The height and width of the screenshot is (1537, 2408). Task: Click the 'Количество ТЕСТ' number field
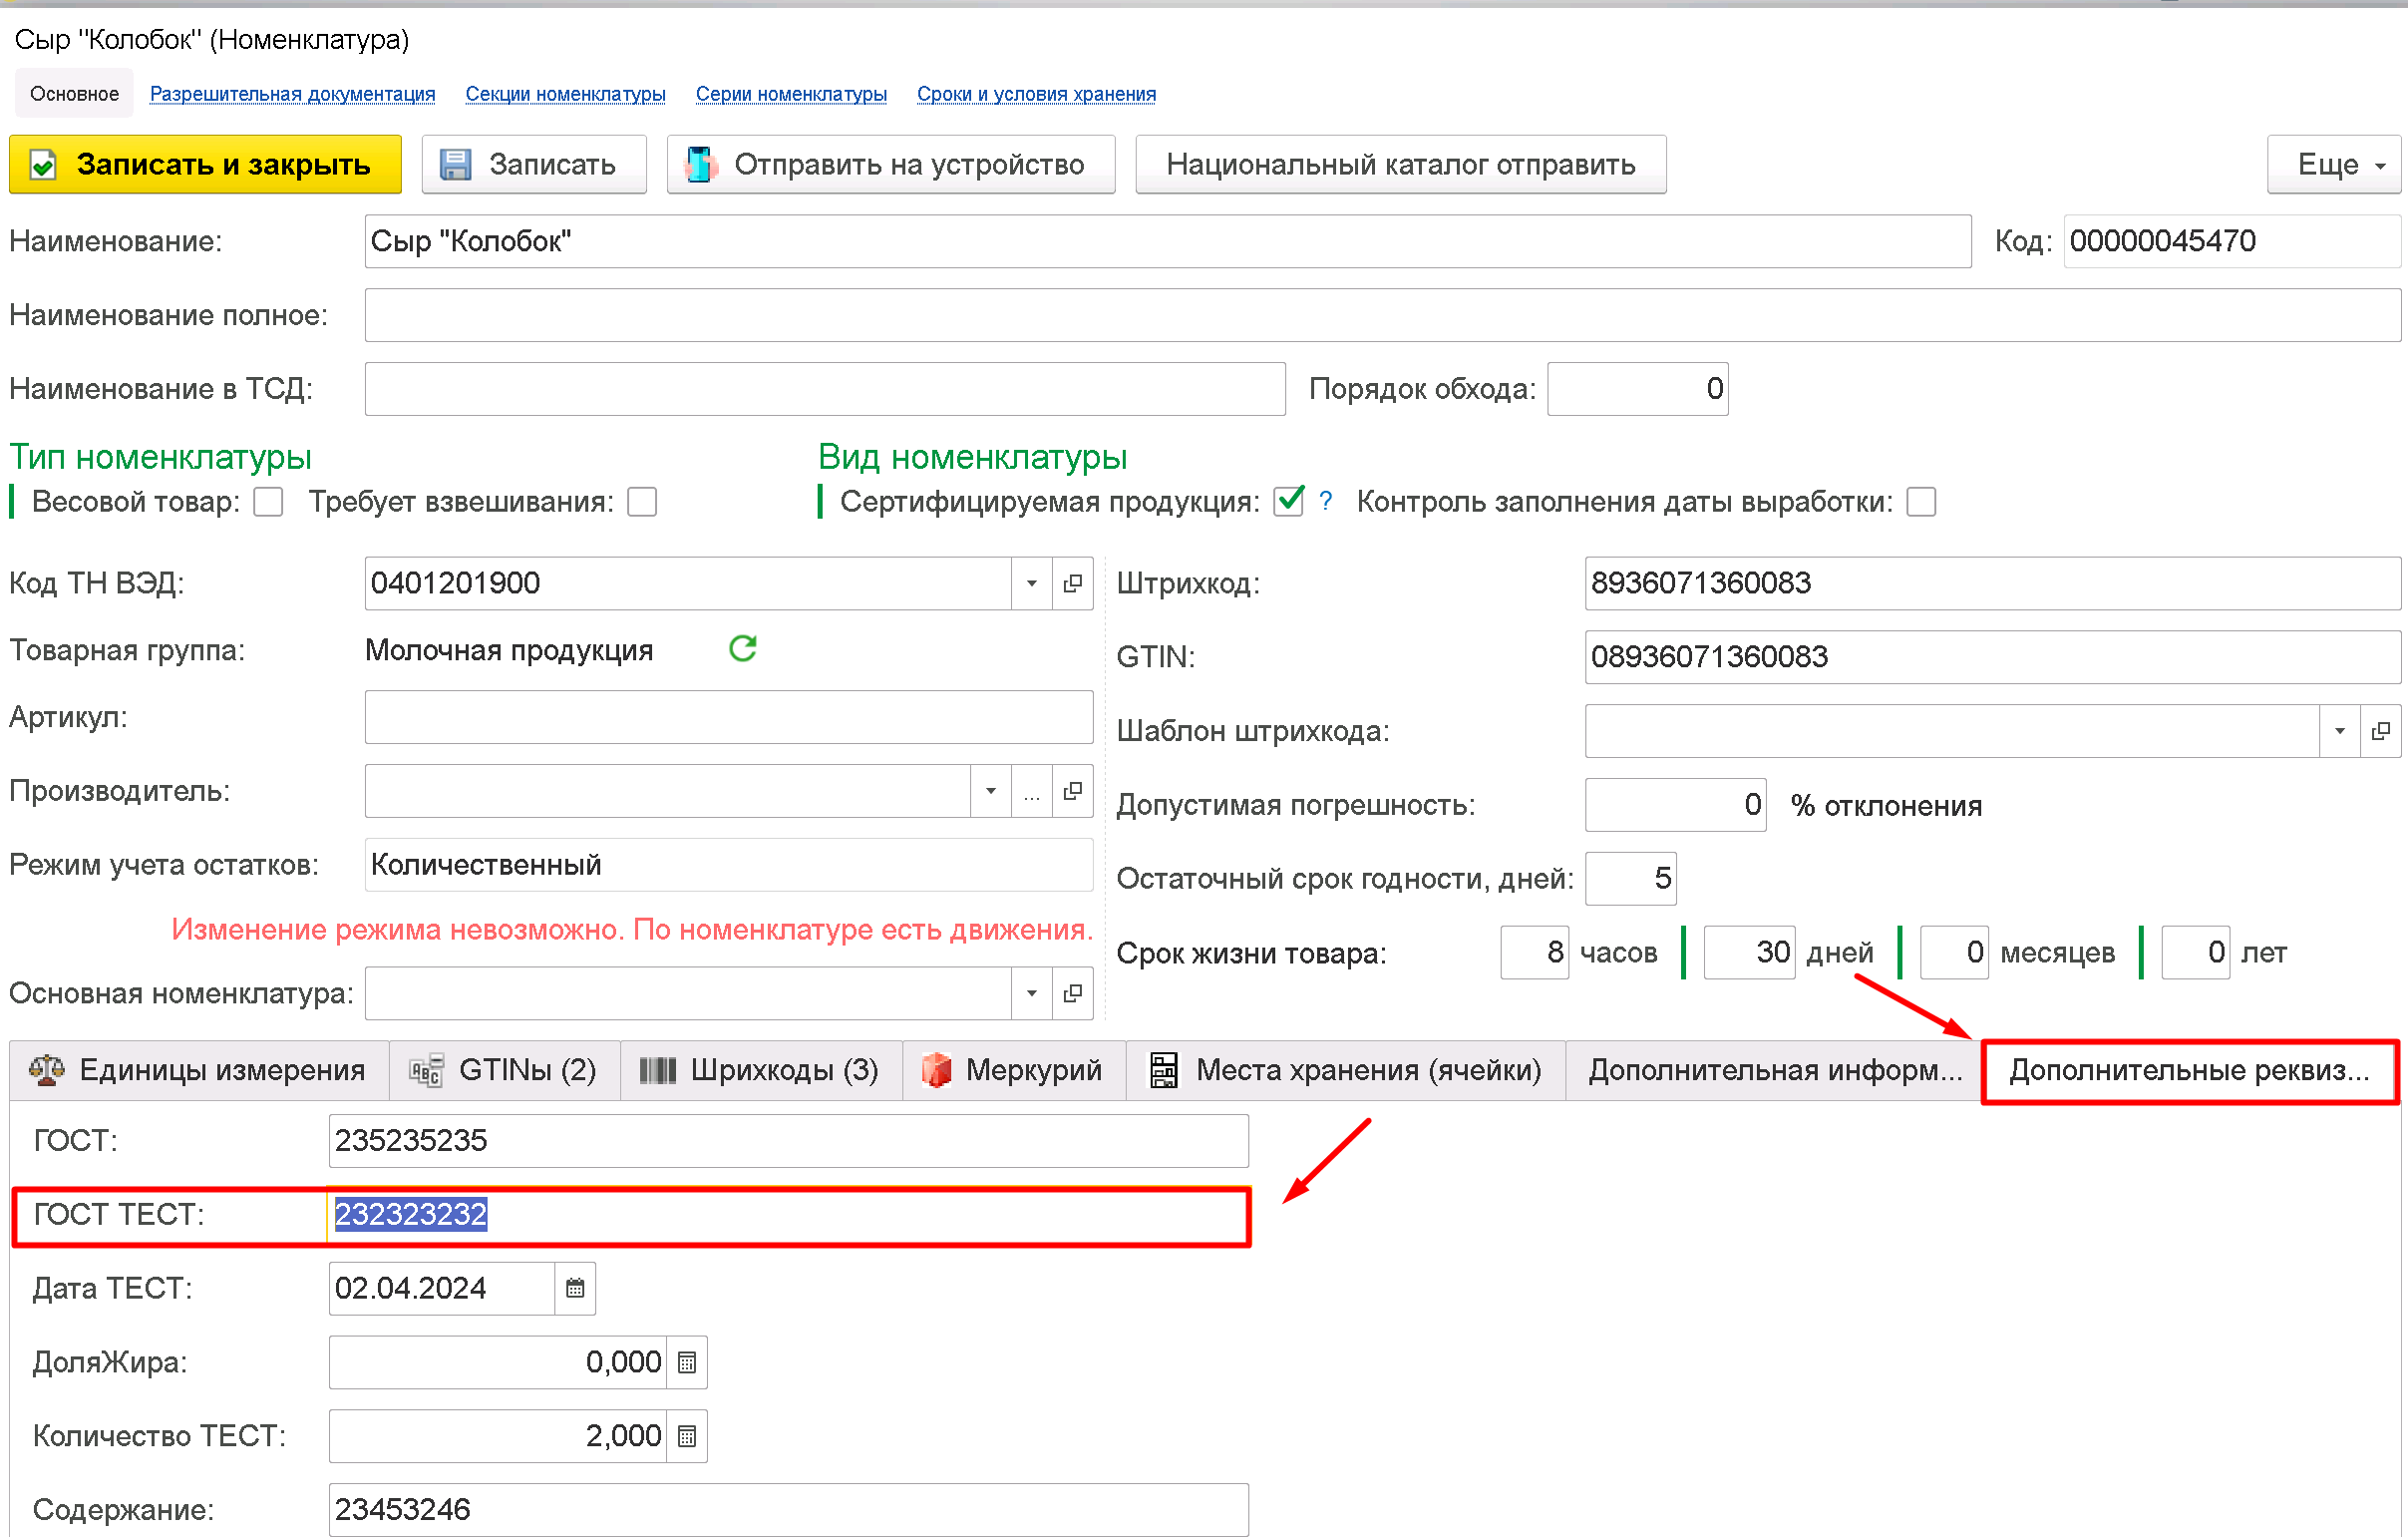pos(498,1436)
